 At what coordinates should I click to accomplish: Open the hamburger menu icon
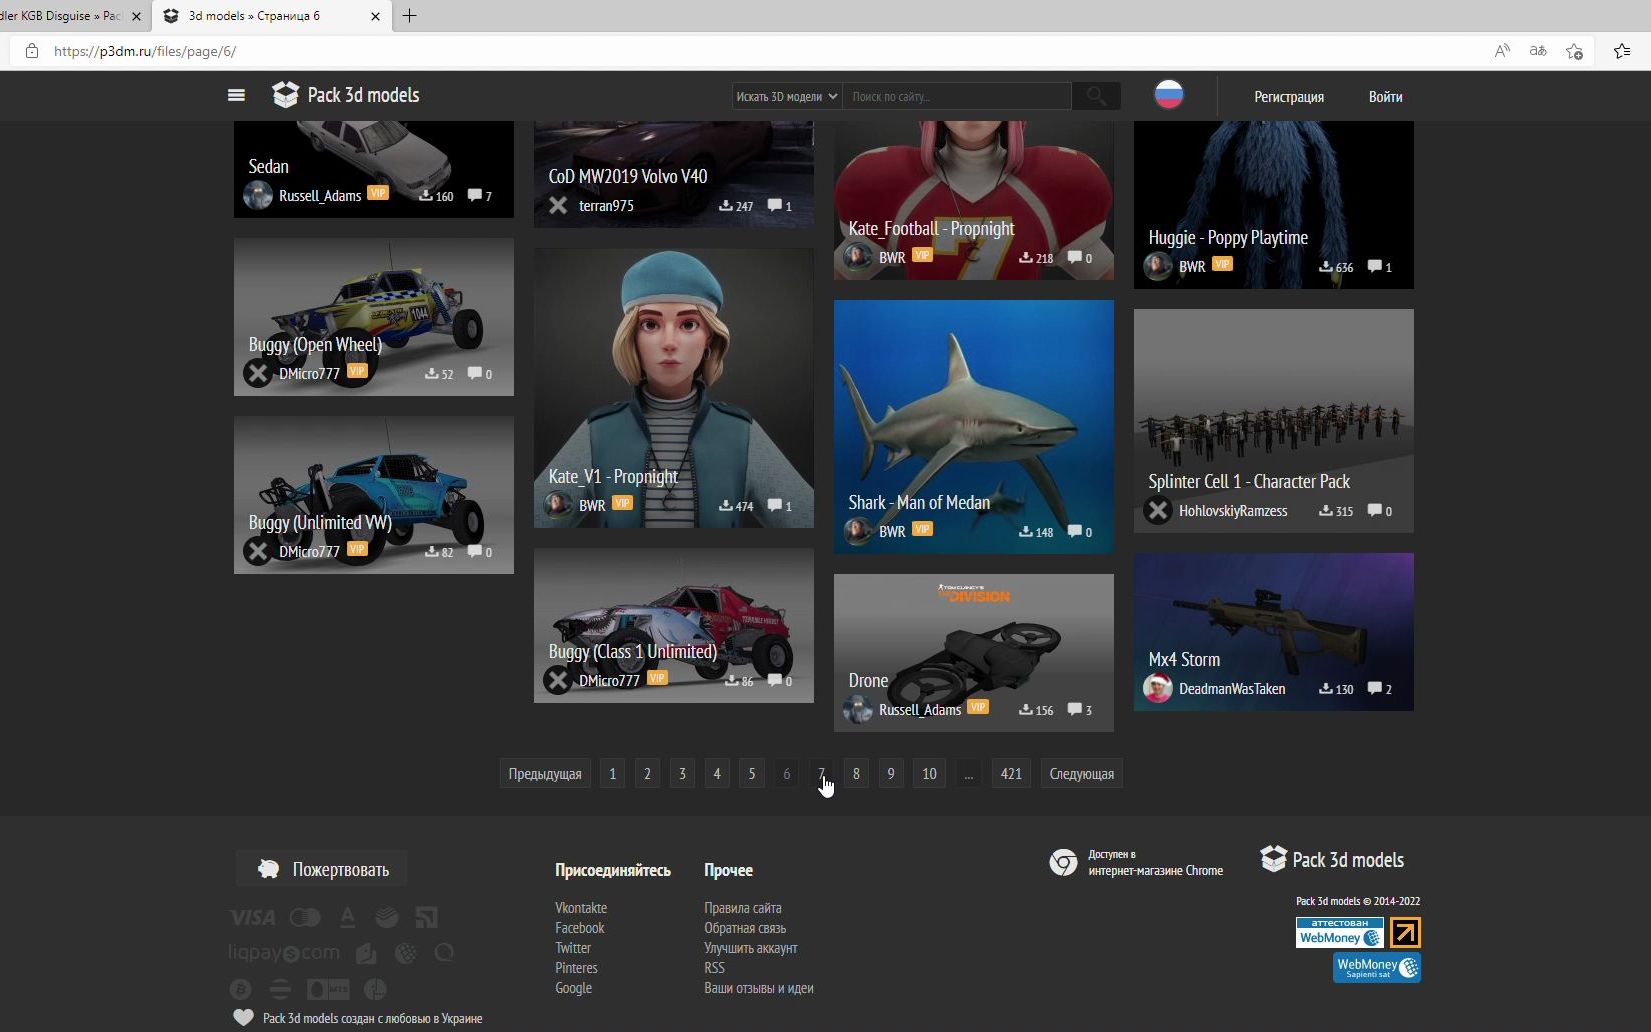coord(236,95)
